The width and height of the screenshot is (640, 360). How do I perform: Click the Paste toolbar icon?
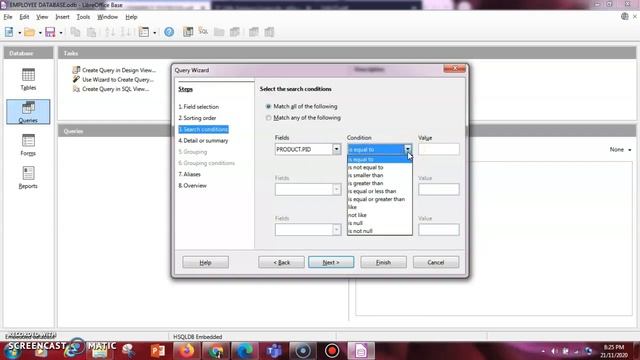(x=91, y=32)
